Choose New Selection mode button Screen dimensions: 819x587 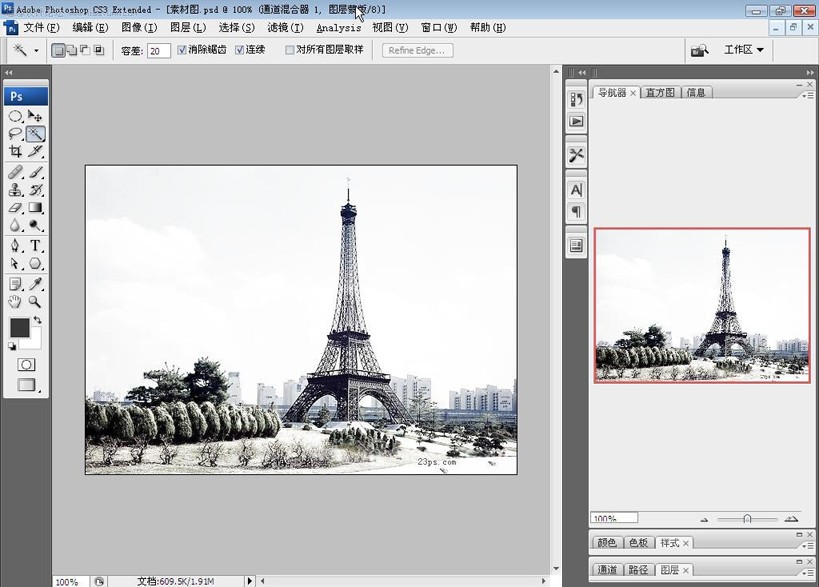click(58, 50)
